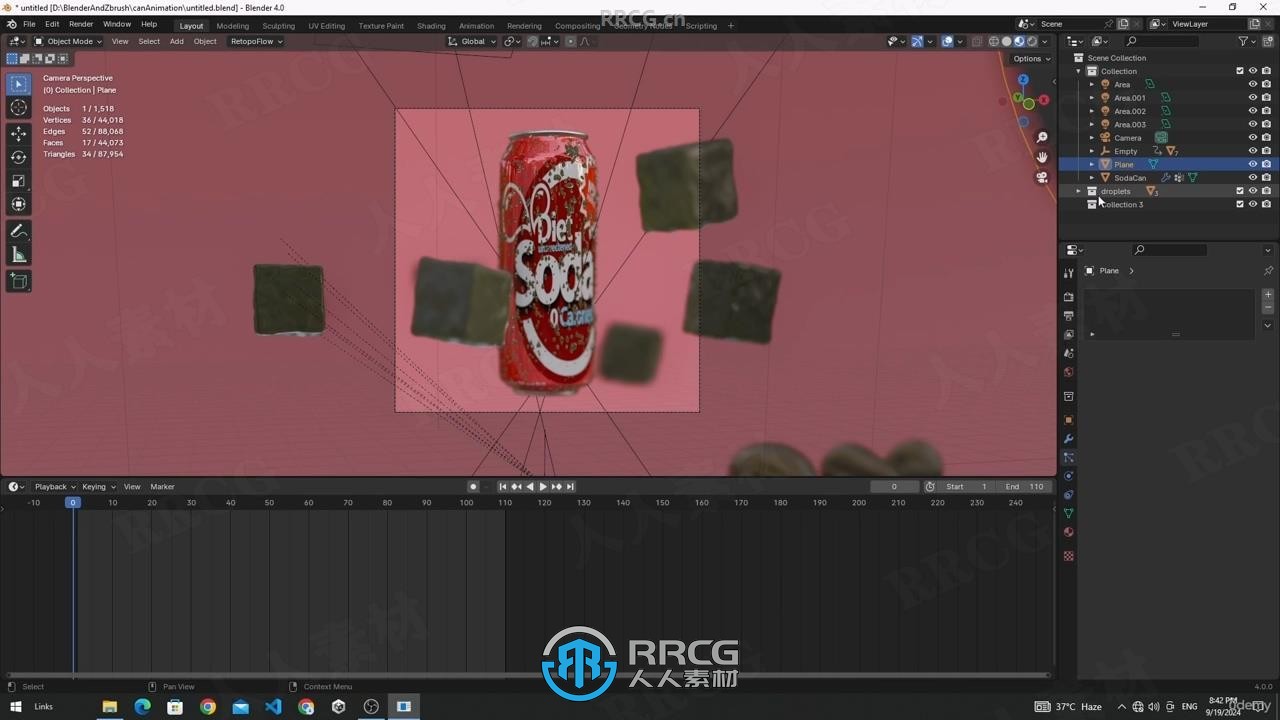Hide Camera object in viewport
1280x720 pixels.
coord(1252,138)
